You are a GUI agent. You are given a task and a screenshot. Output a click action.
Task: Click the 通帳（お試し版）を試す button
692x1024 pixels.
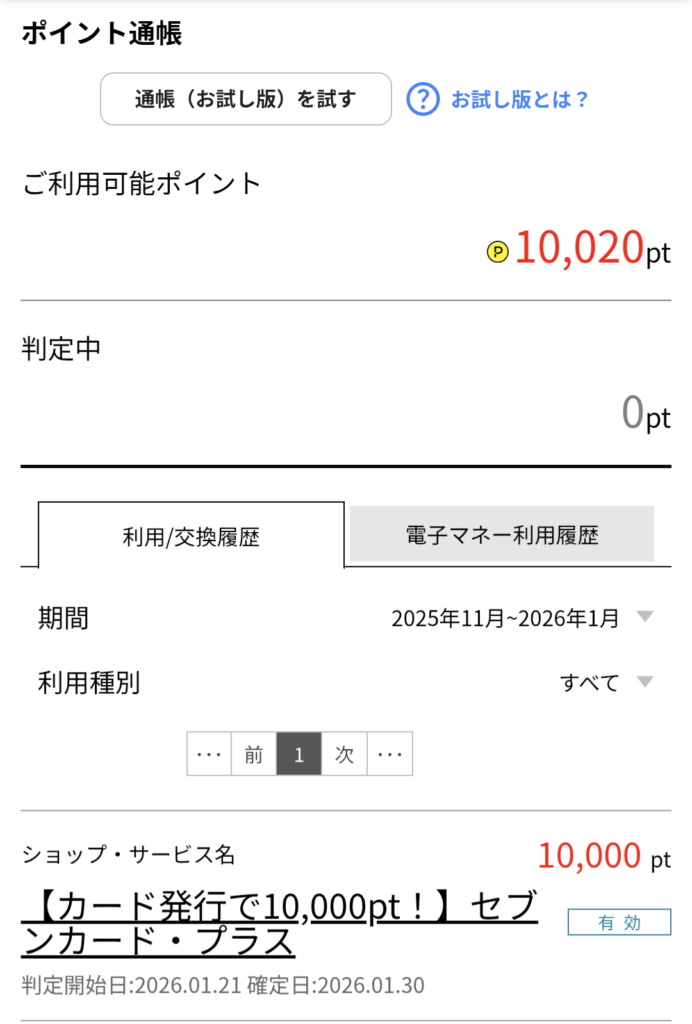[246, 99]
